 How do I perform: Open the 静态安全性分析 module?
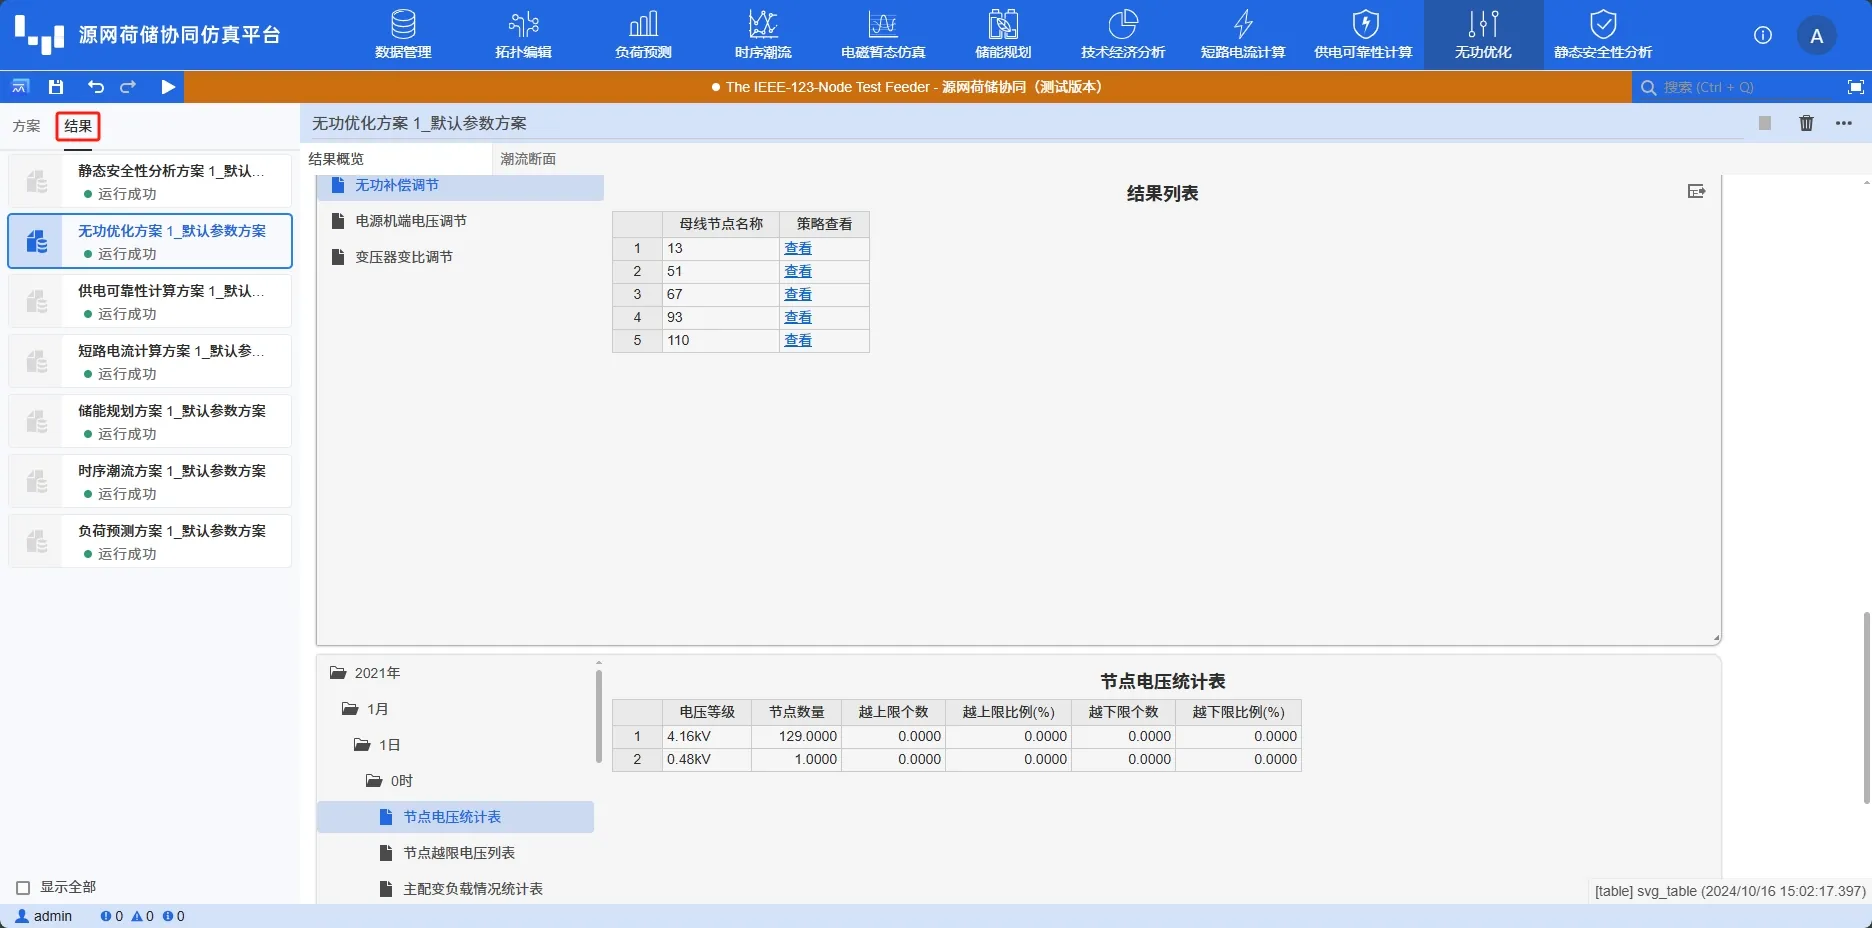pyautogui.click(x=1603, y=35)
